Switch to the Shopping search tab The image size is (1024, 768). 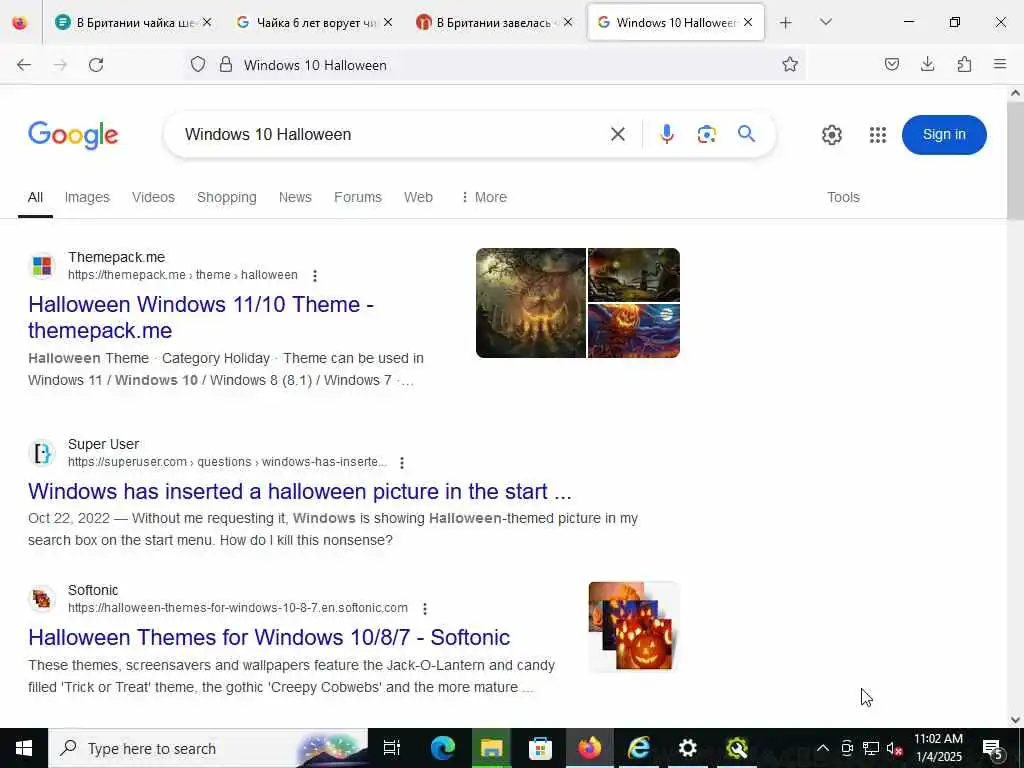tap(227, 197)
